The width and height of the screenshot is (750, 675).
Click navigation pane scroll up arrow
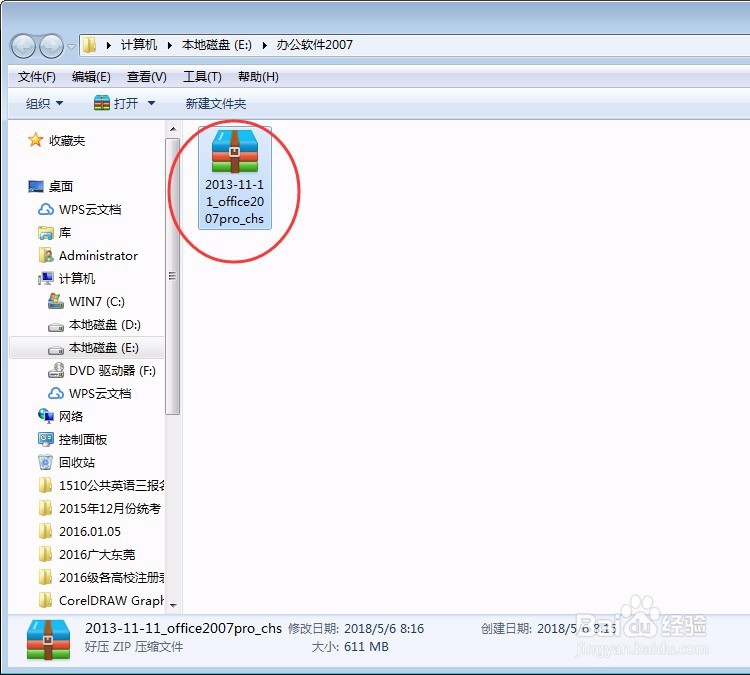click(173, 129)
